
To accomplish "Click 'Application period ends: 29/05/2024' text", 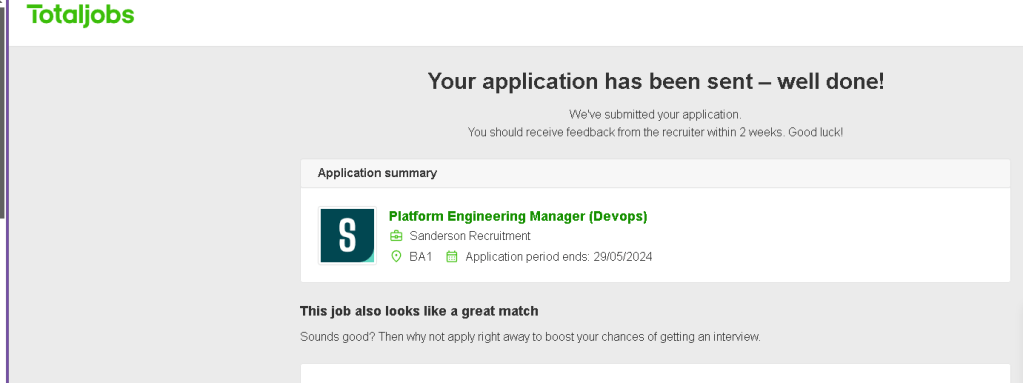I will tap(558, 256).
